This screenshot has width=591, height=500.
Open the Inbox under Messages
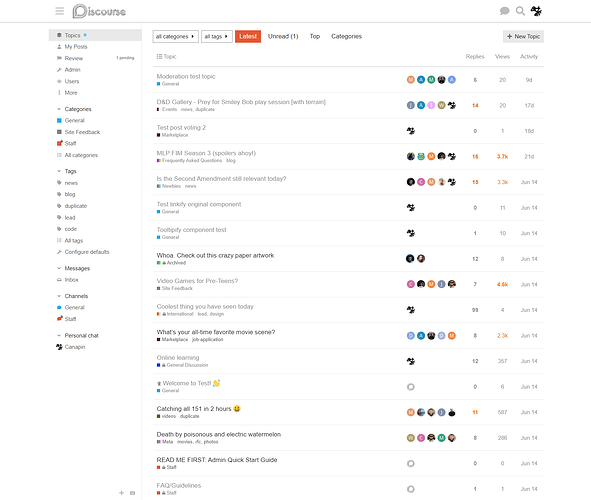point(71,280)
